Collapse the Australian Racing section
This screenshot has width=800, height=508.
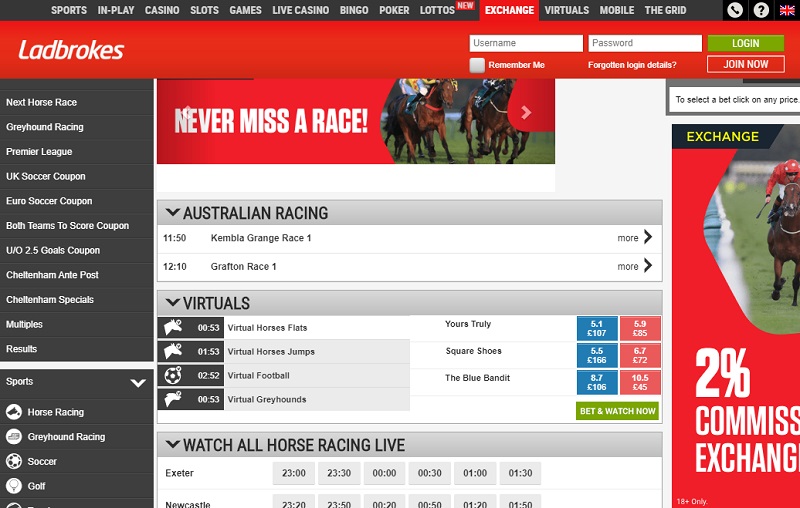(173, 212)
